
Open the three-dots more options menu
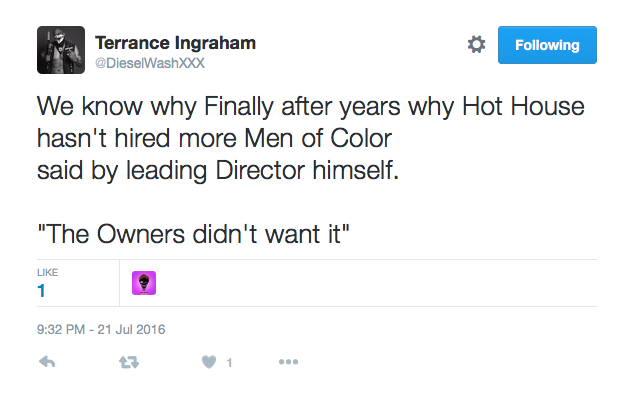[288, 362]
